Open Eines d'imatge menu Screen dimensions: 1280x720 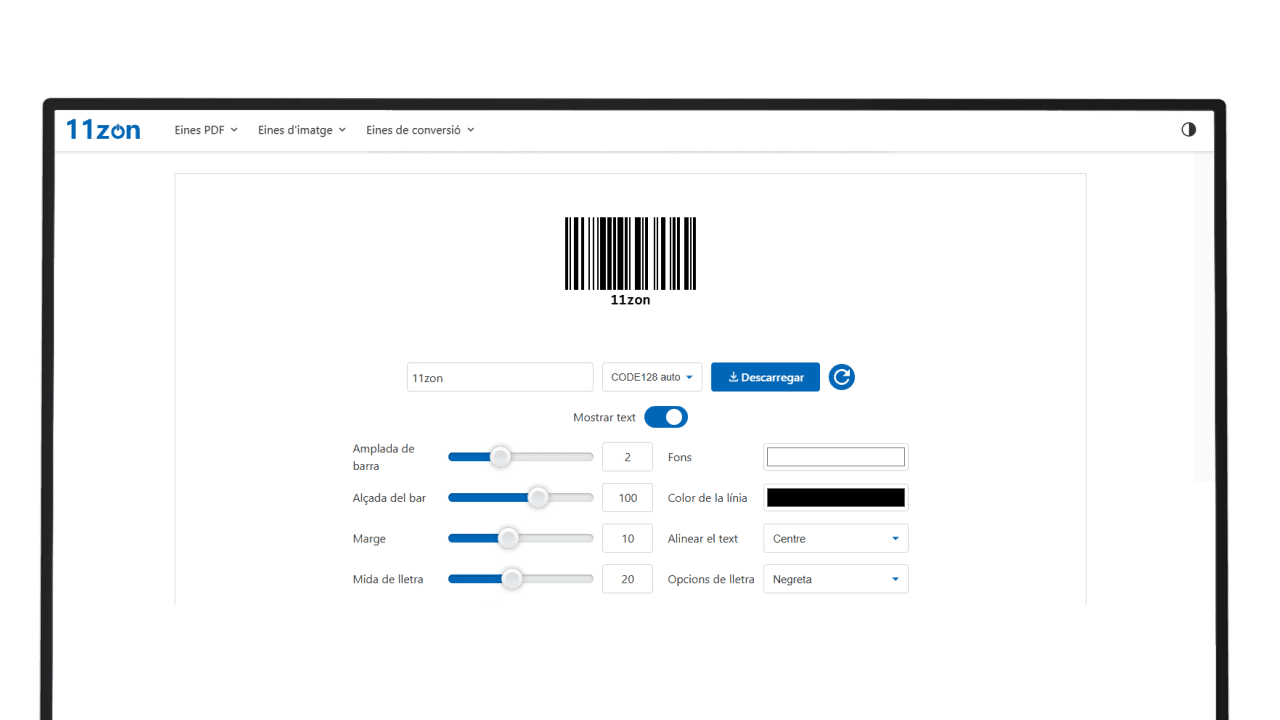click(x=302, y=130)
